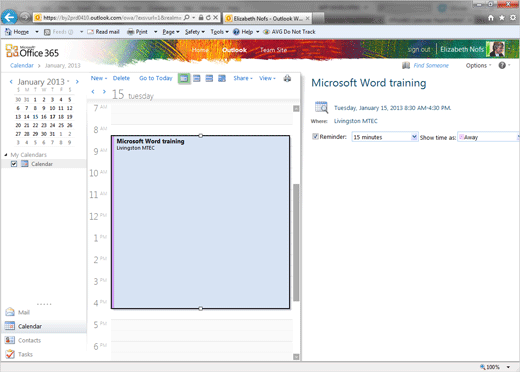Click the stop loading X in address bar
The width and height of the screenshot is (520, 372).
coord(216,17)
